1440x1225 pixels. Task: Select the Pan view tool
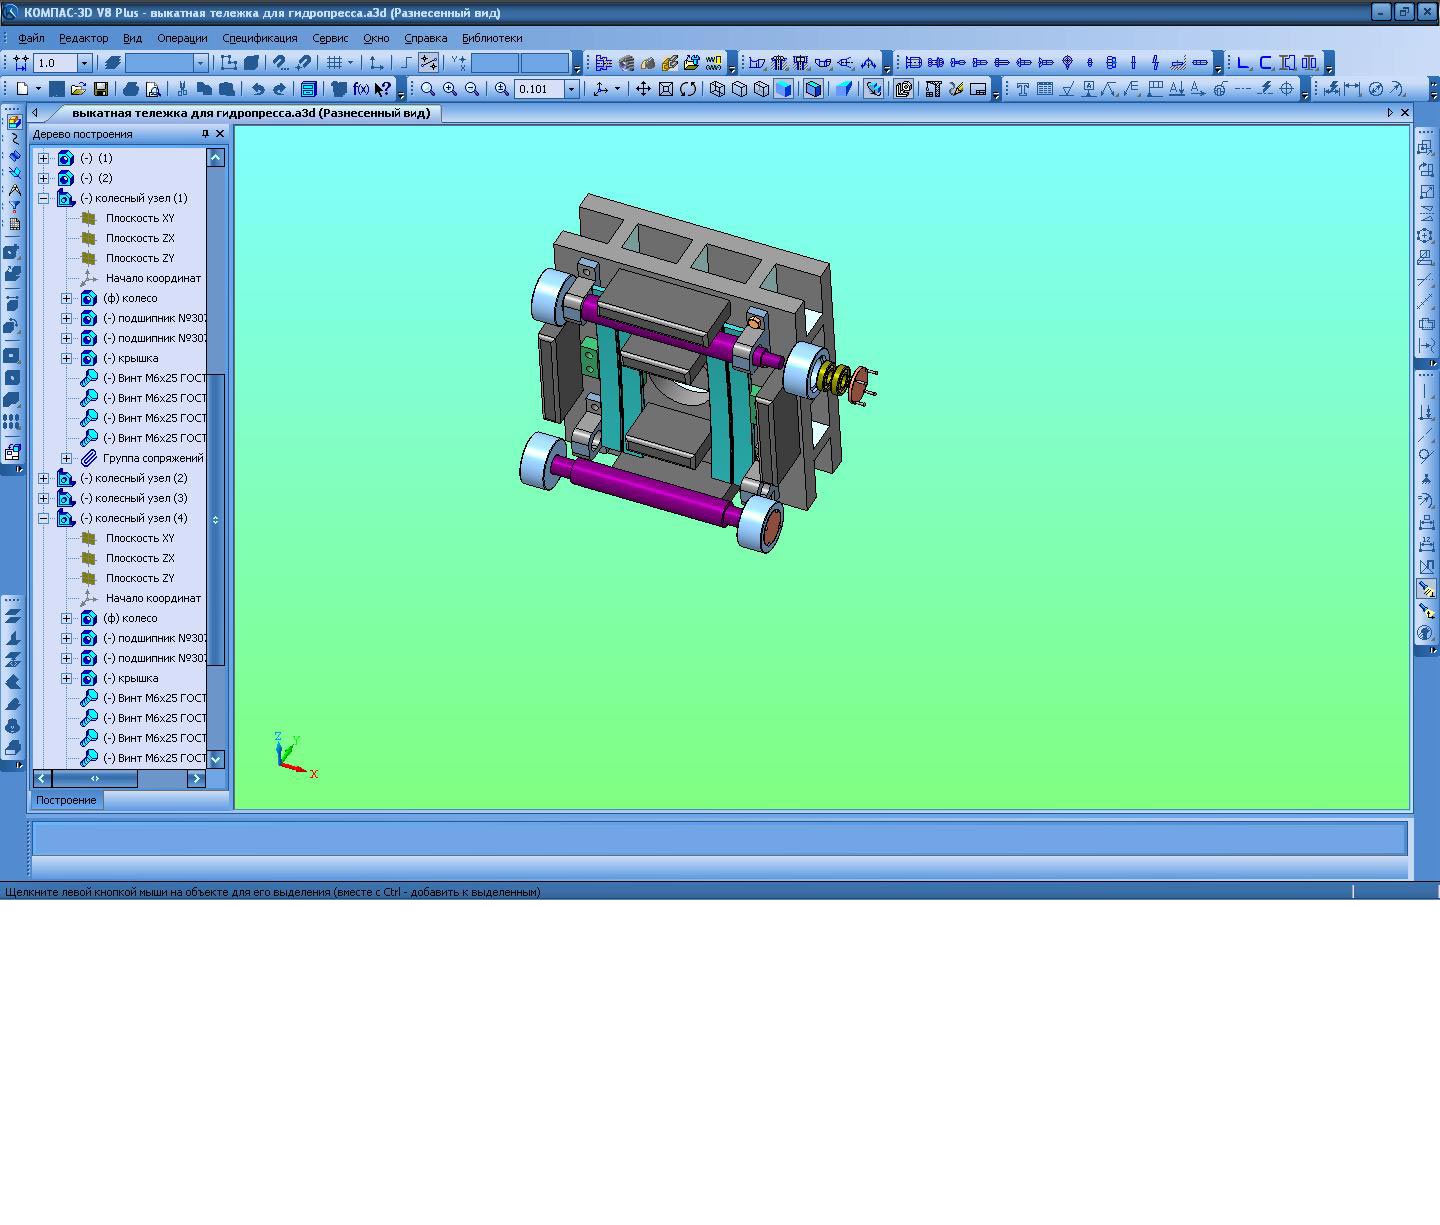tap(643, 89)
